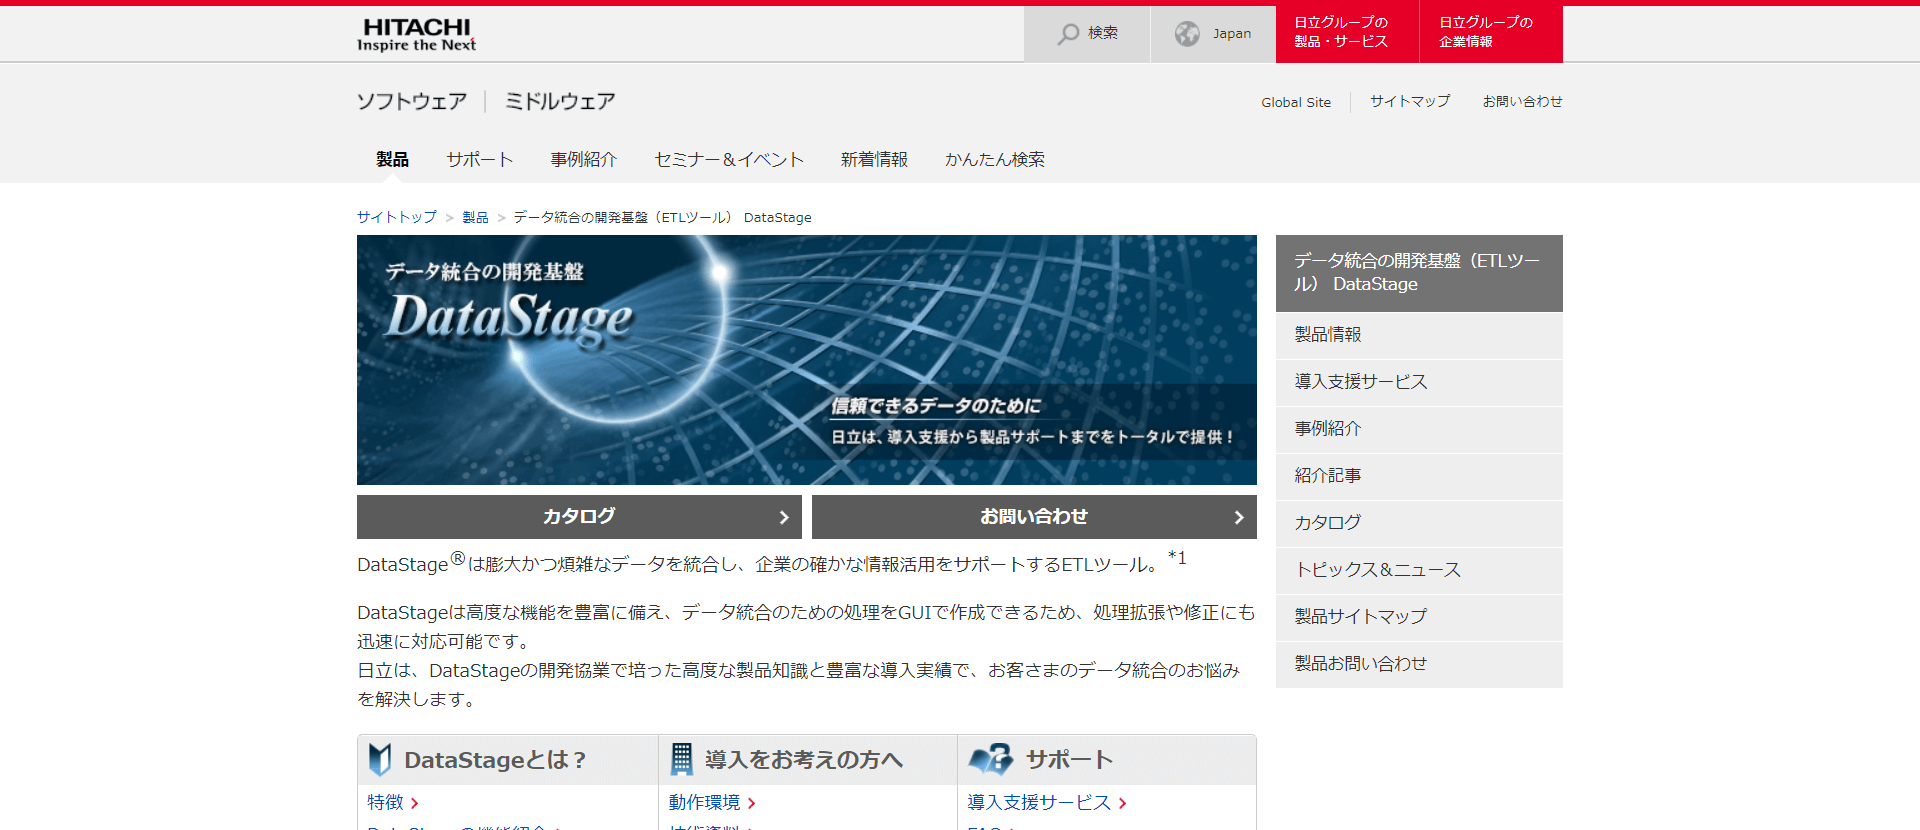Open the 検索 search button

click(1087, 34)
